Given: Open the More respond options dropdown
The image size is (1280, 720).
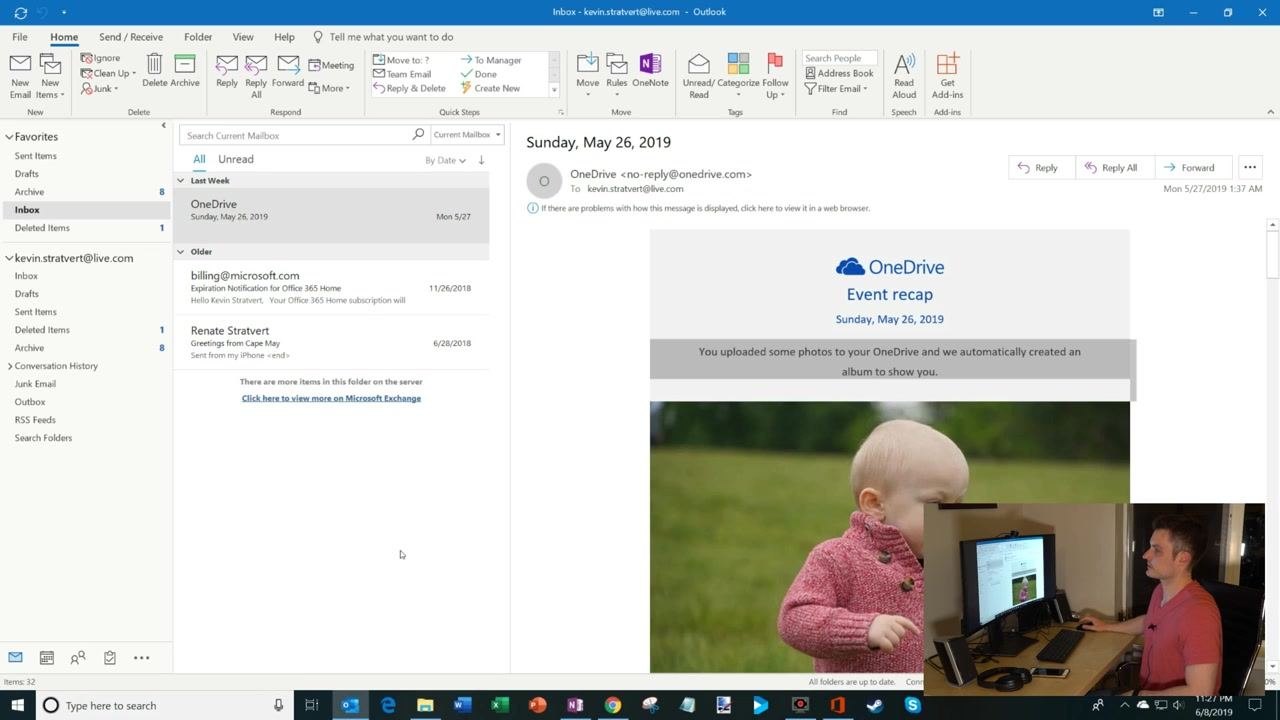Looking at the screenshot, I should pos(329,88).
